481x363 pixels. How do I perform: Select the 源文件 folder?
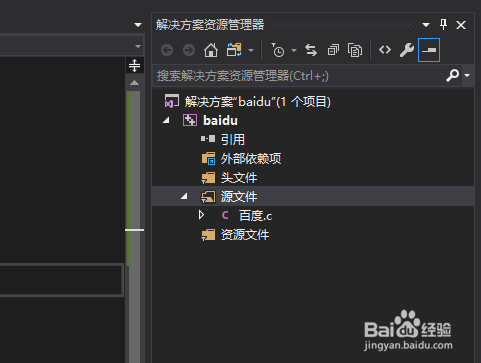239,197
